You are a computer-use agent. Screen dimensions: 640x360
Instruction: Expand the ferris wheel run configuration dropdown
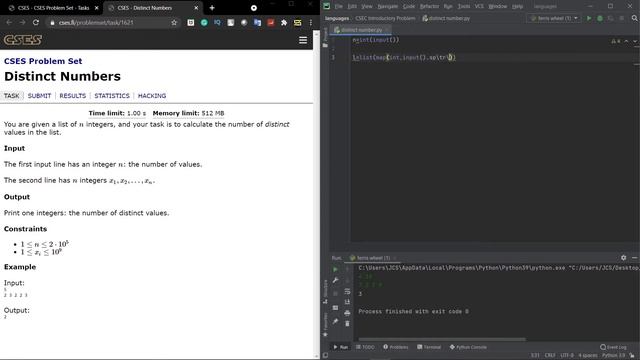point(553,18)
